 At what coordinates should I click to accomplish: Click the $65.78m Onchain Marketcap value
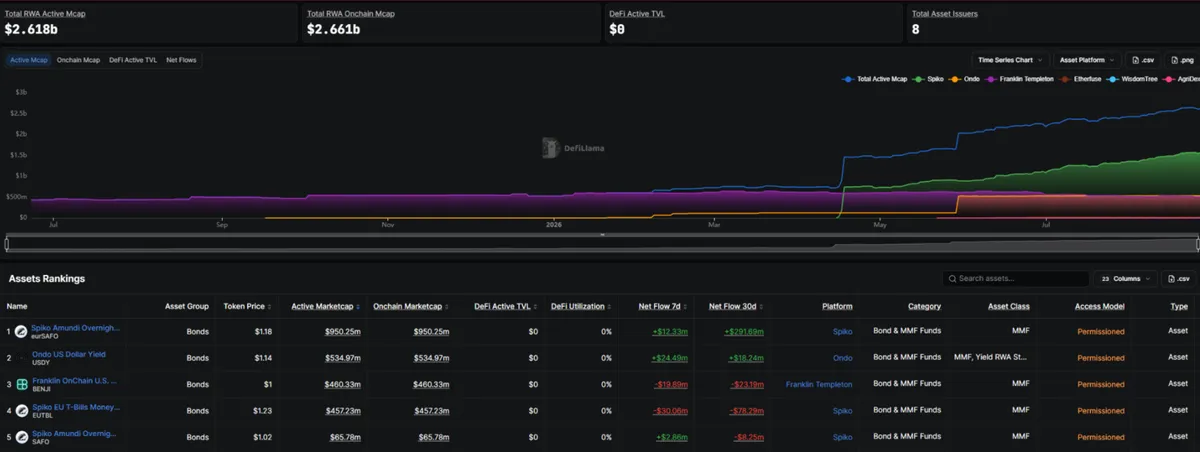point(432,437)
